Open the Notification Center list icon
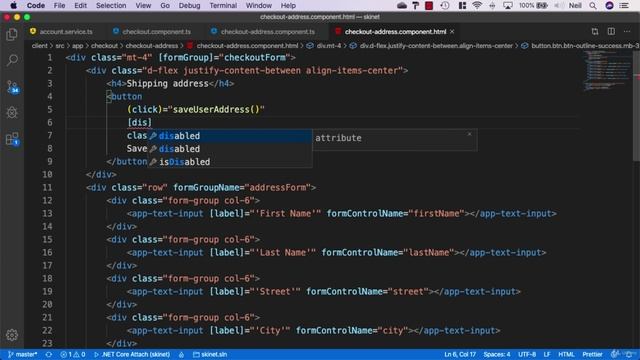Image resolution: width=640 pixels, height=360 pixels. click(x=624, y=5)
